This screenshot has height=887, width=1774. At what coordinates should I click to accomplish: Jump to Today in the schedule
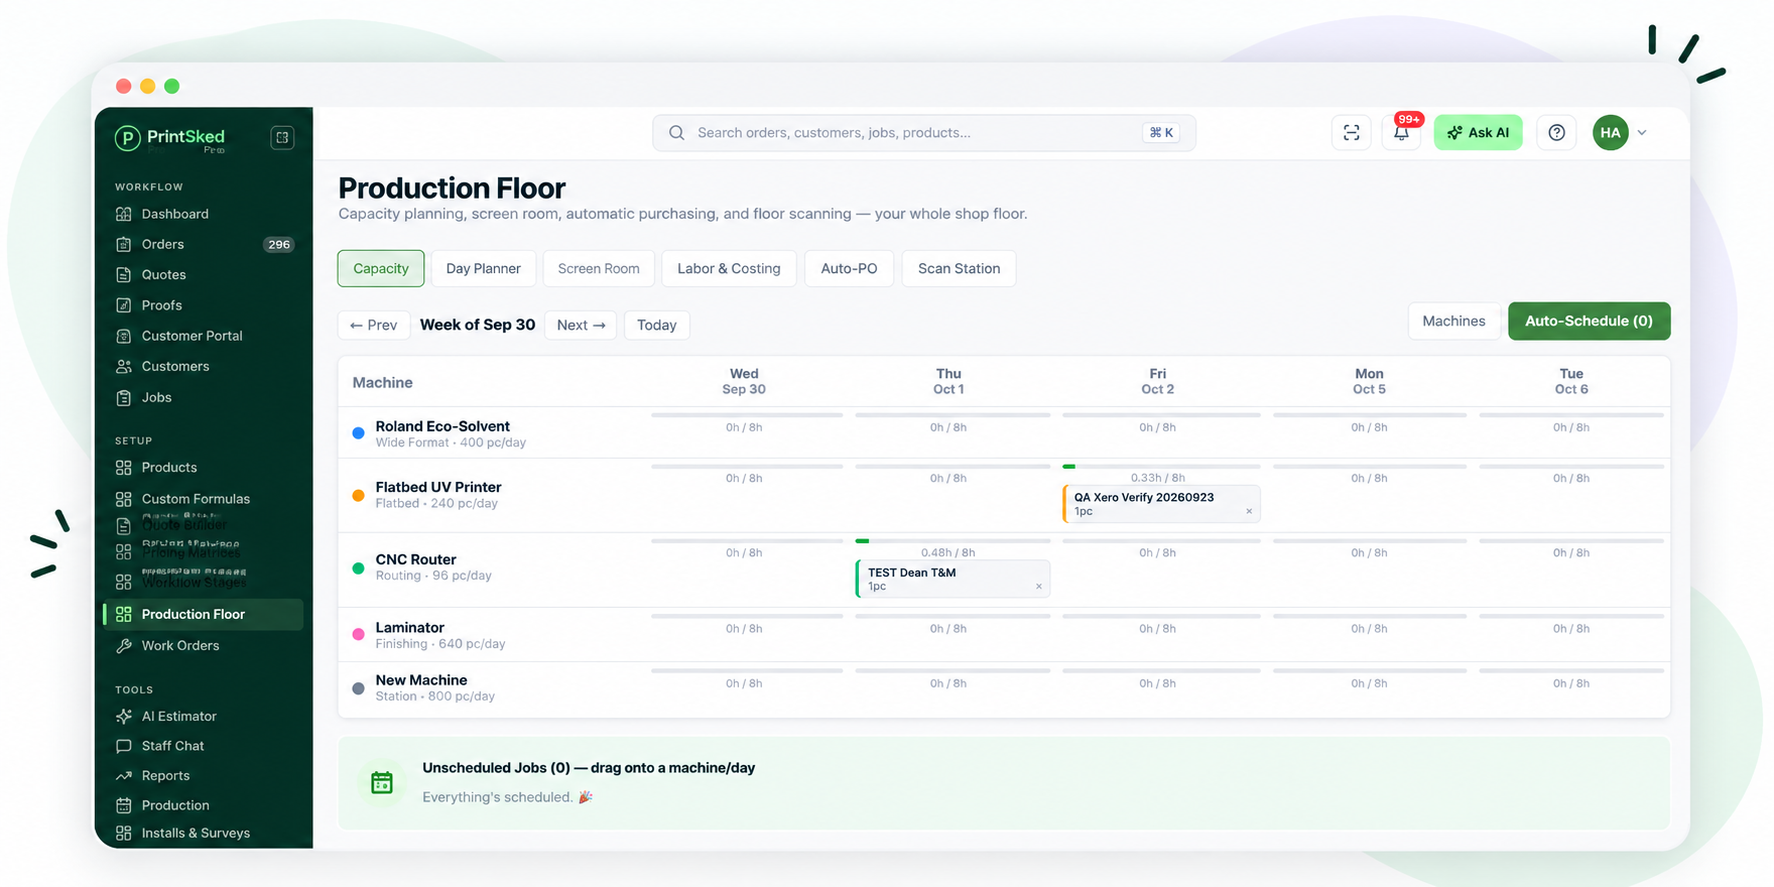click(657, 325)
